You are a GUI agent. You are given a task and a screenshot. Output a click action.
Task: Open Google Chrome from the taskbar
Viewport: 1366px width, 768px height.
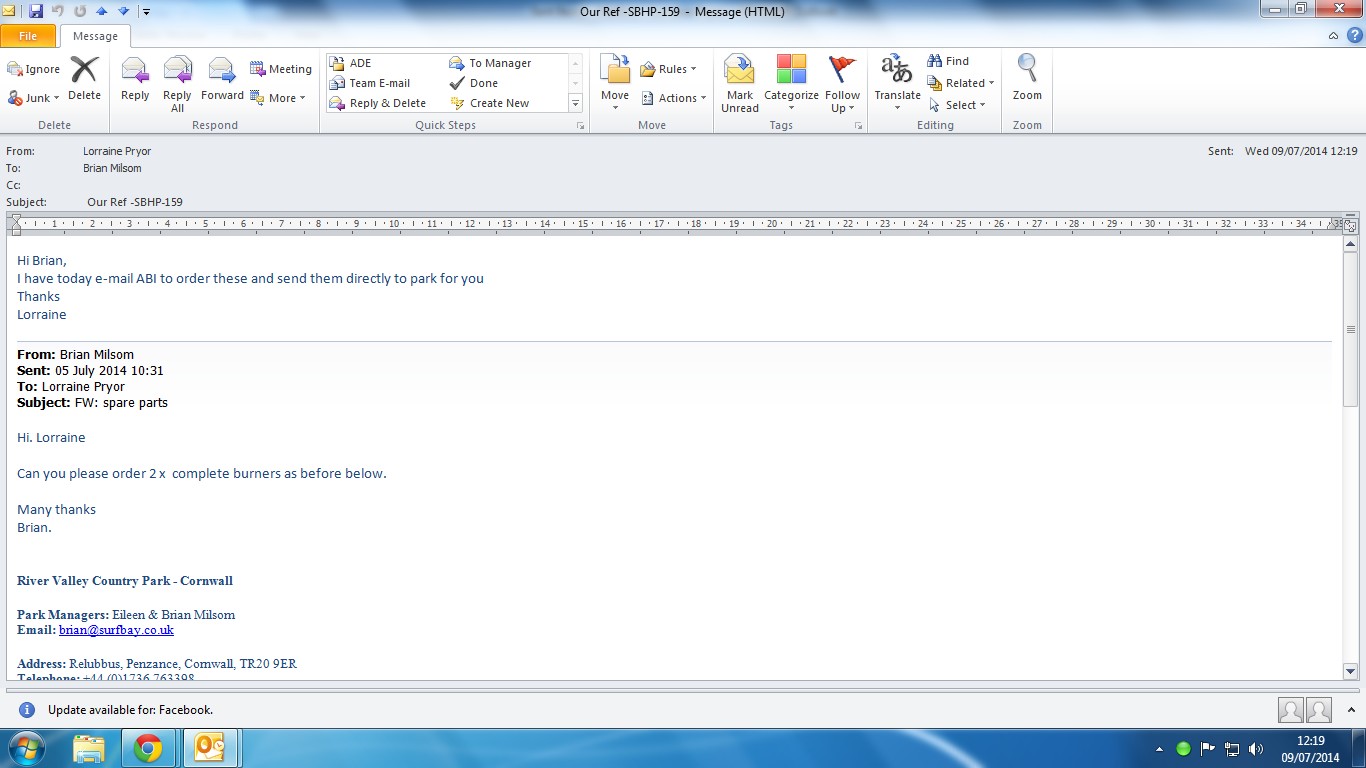(148, 748)
